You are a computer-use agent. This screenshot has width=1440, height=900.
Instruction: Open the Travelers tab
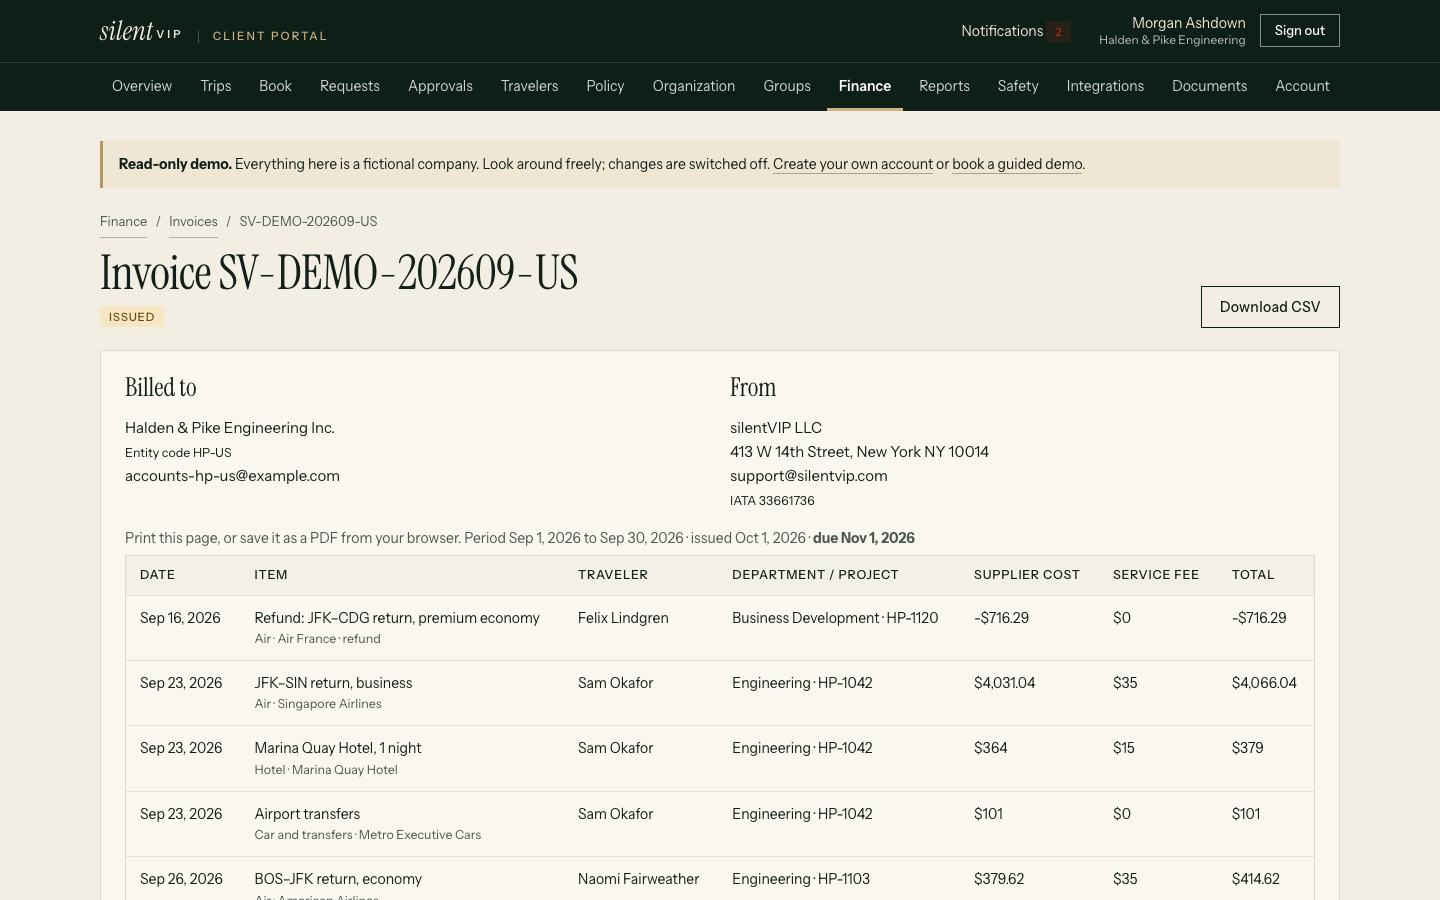coord(530,86)
